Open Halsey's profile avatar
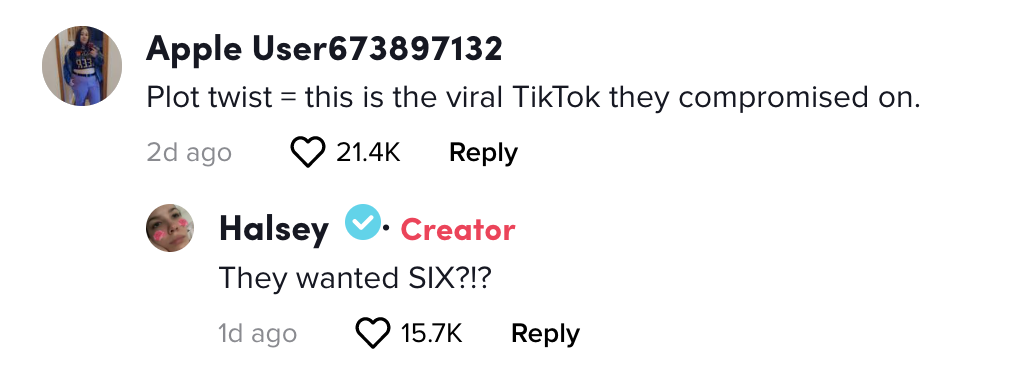 tap(170, 228)
